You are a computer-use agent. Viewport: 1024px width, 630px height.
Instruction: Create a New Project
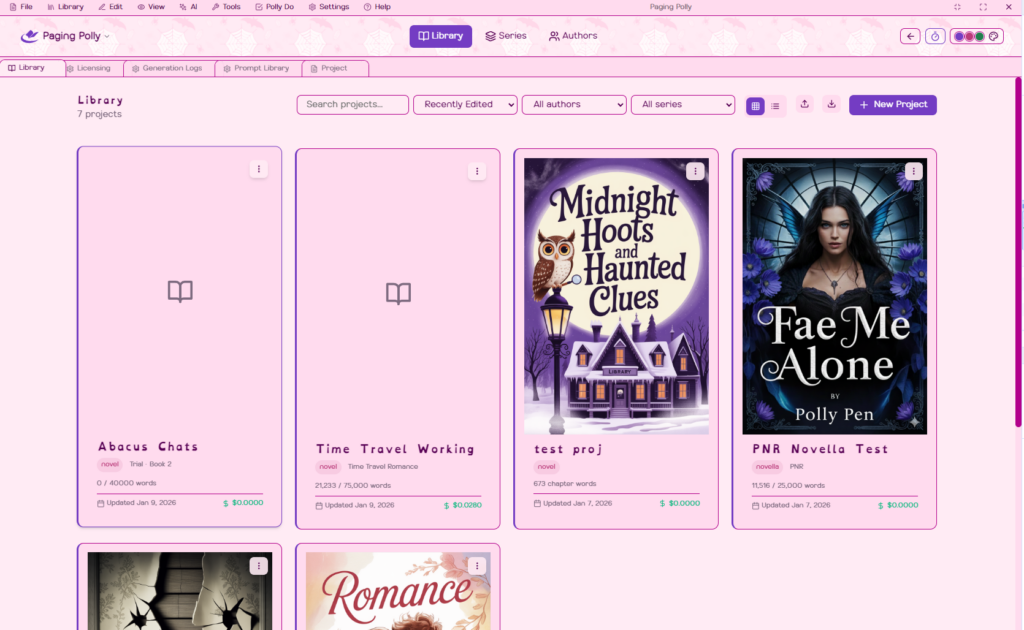click(x=893, y=104)
